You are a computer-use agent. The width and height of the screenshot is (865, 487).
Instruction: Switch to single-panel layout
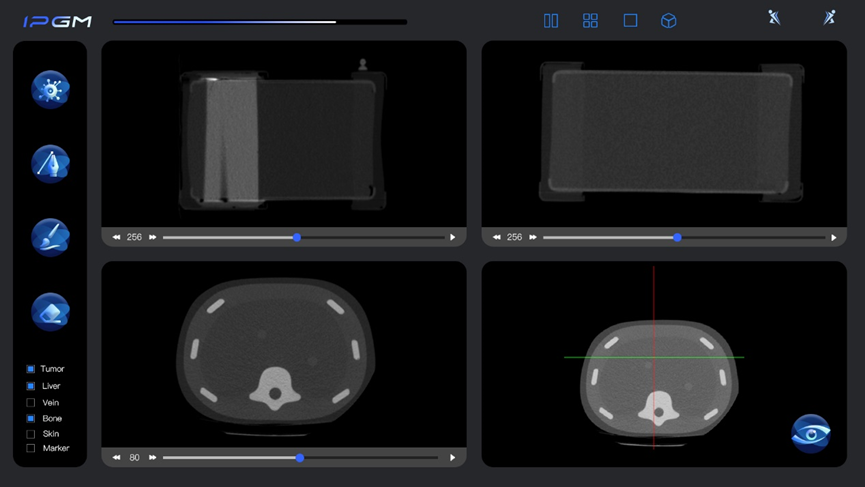click(x=630, y=21)
